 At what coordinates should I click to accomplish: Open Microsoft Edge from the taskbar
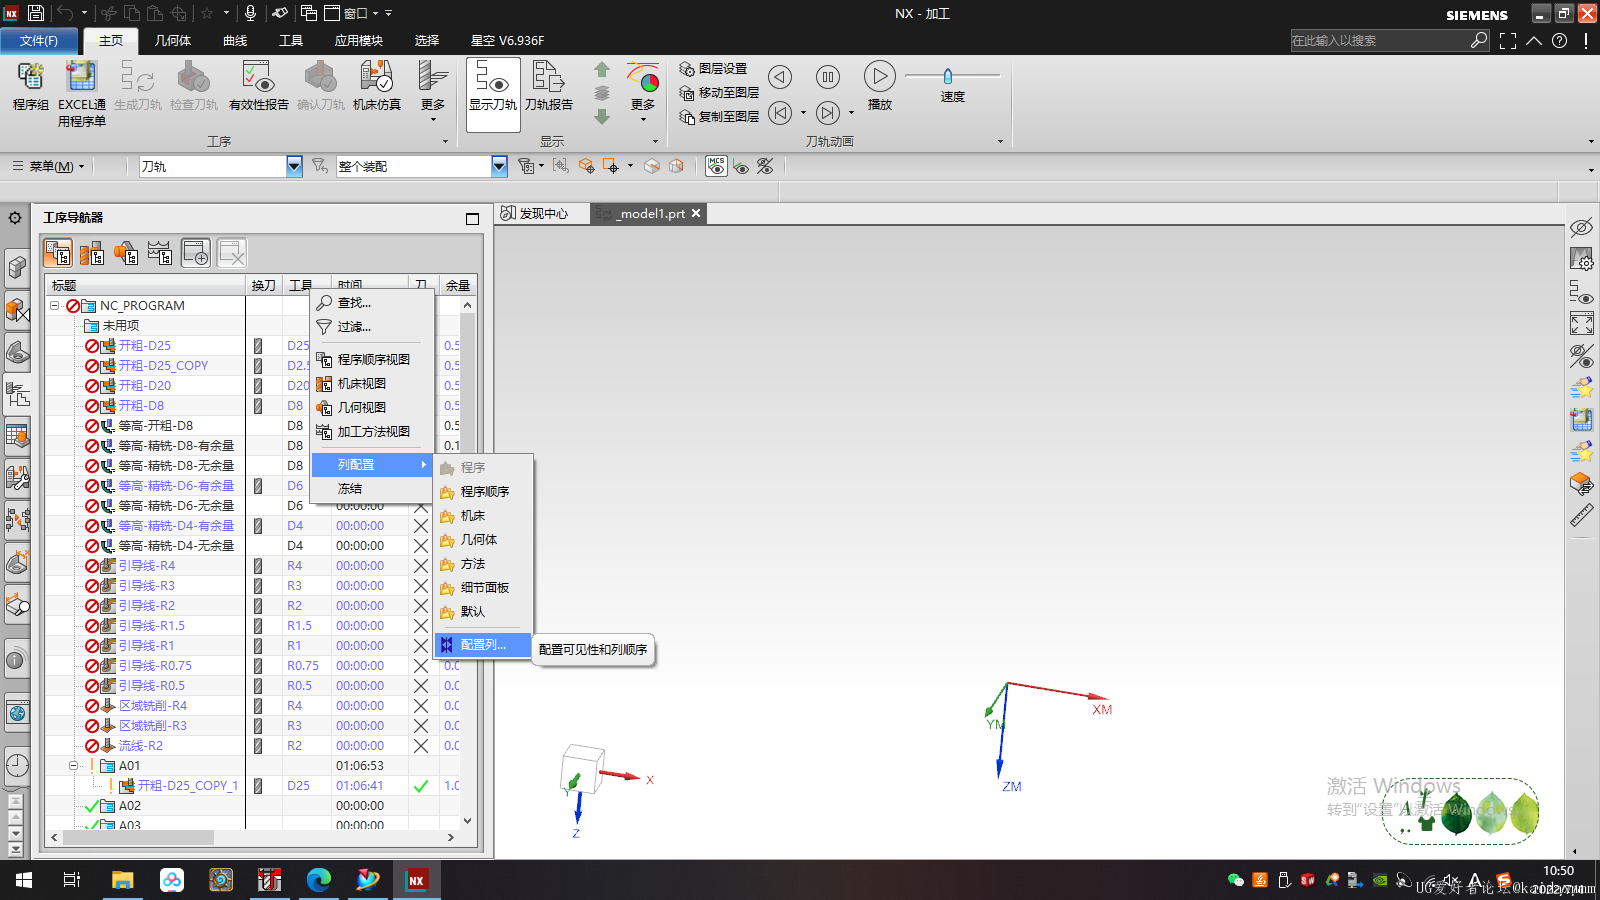pyautogui.click(x=319, y=880)
